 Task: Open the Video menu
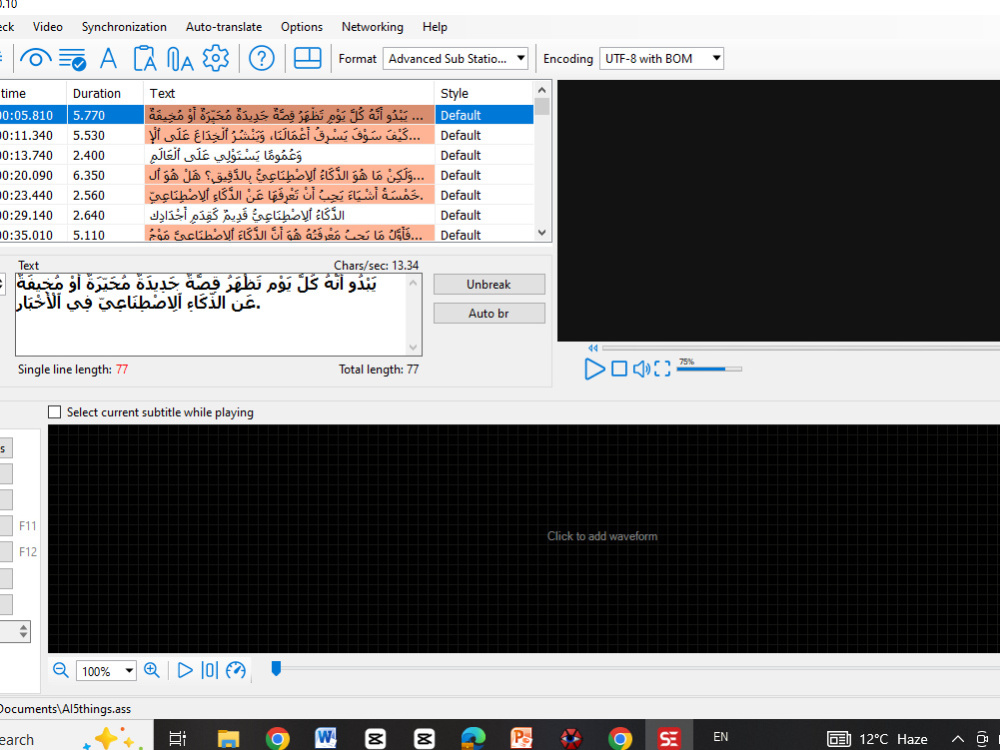click(48, 27)
